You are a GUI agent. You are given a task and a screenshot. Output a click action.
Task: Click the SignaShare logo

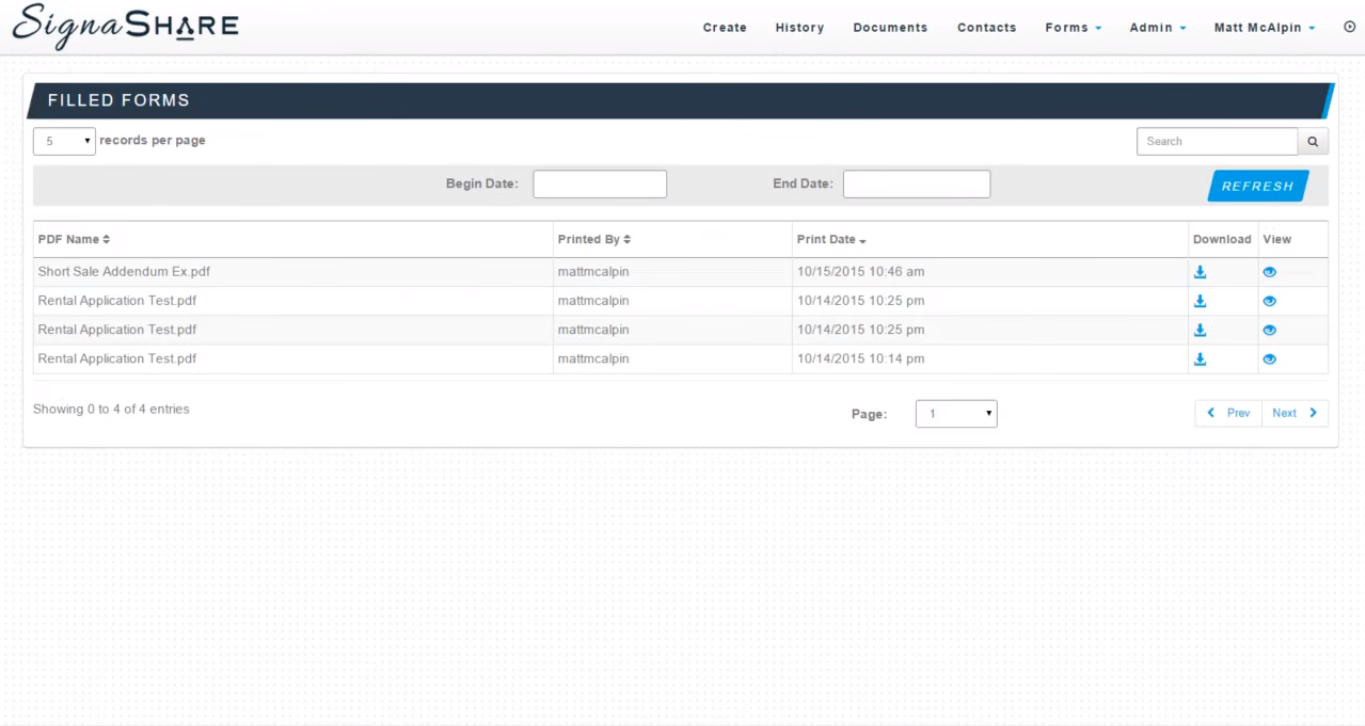125,27
